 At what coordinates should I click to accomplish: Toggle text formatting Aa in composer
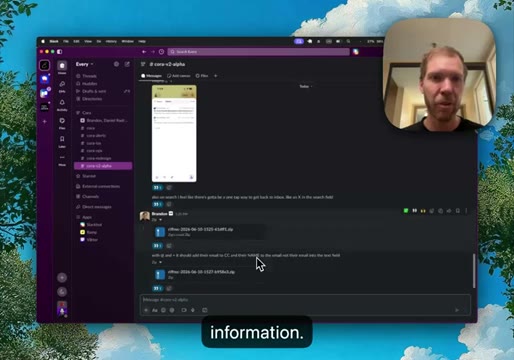[x=155, y=310]
